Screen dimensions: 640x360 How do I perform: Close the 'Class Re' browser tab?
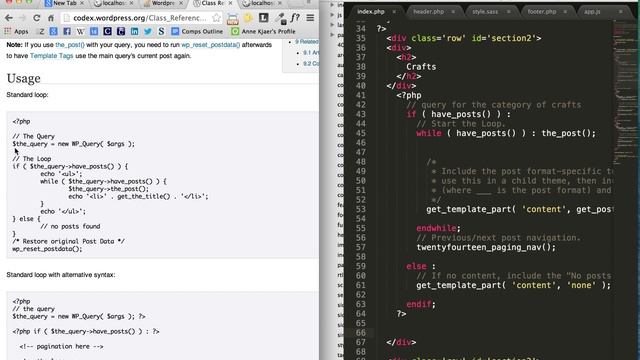(231, 3)
